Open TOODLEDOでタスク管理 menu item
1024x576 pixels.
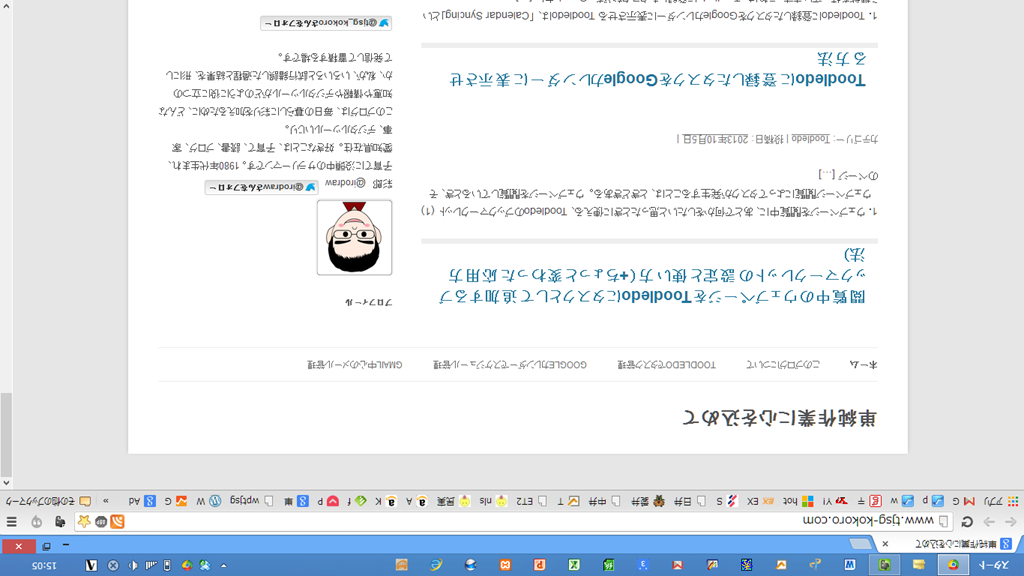click(x=667, y=365)
